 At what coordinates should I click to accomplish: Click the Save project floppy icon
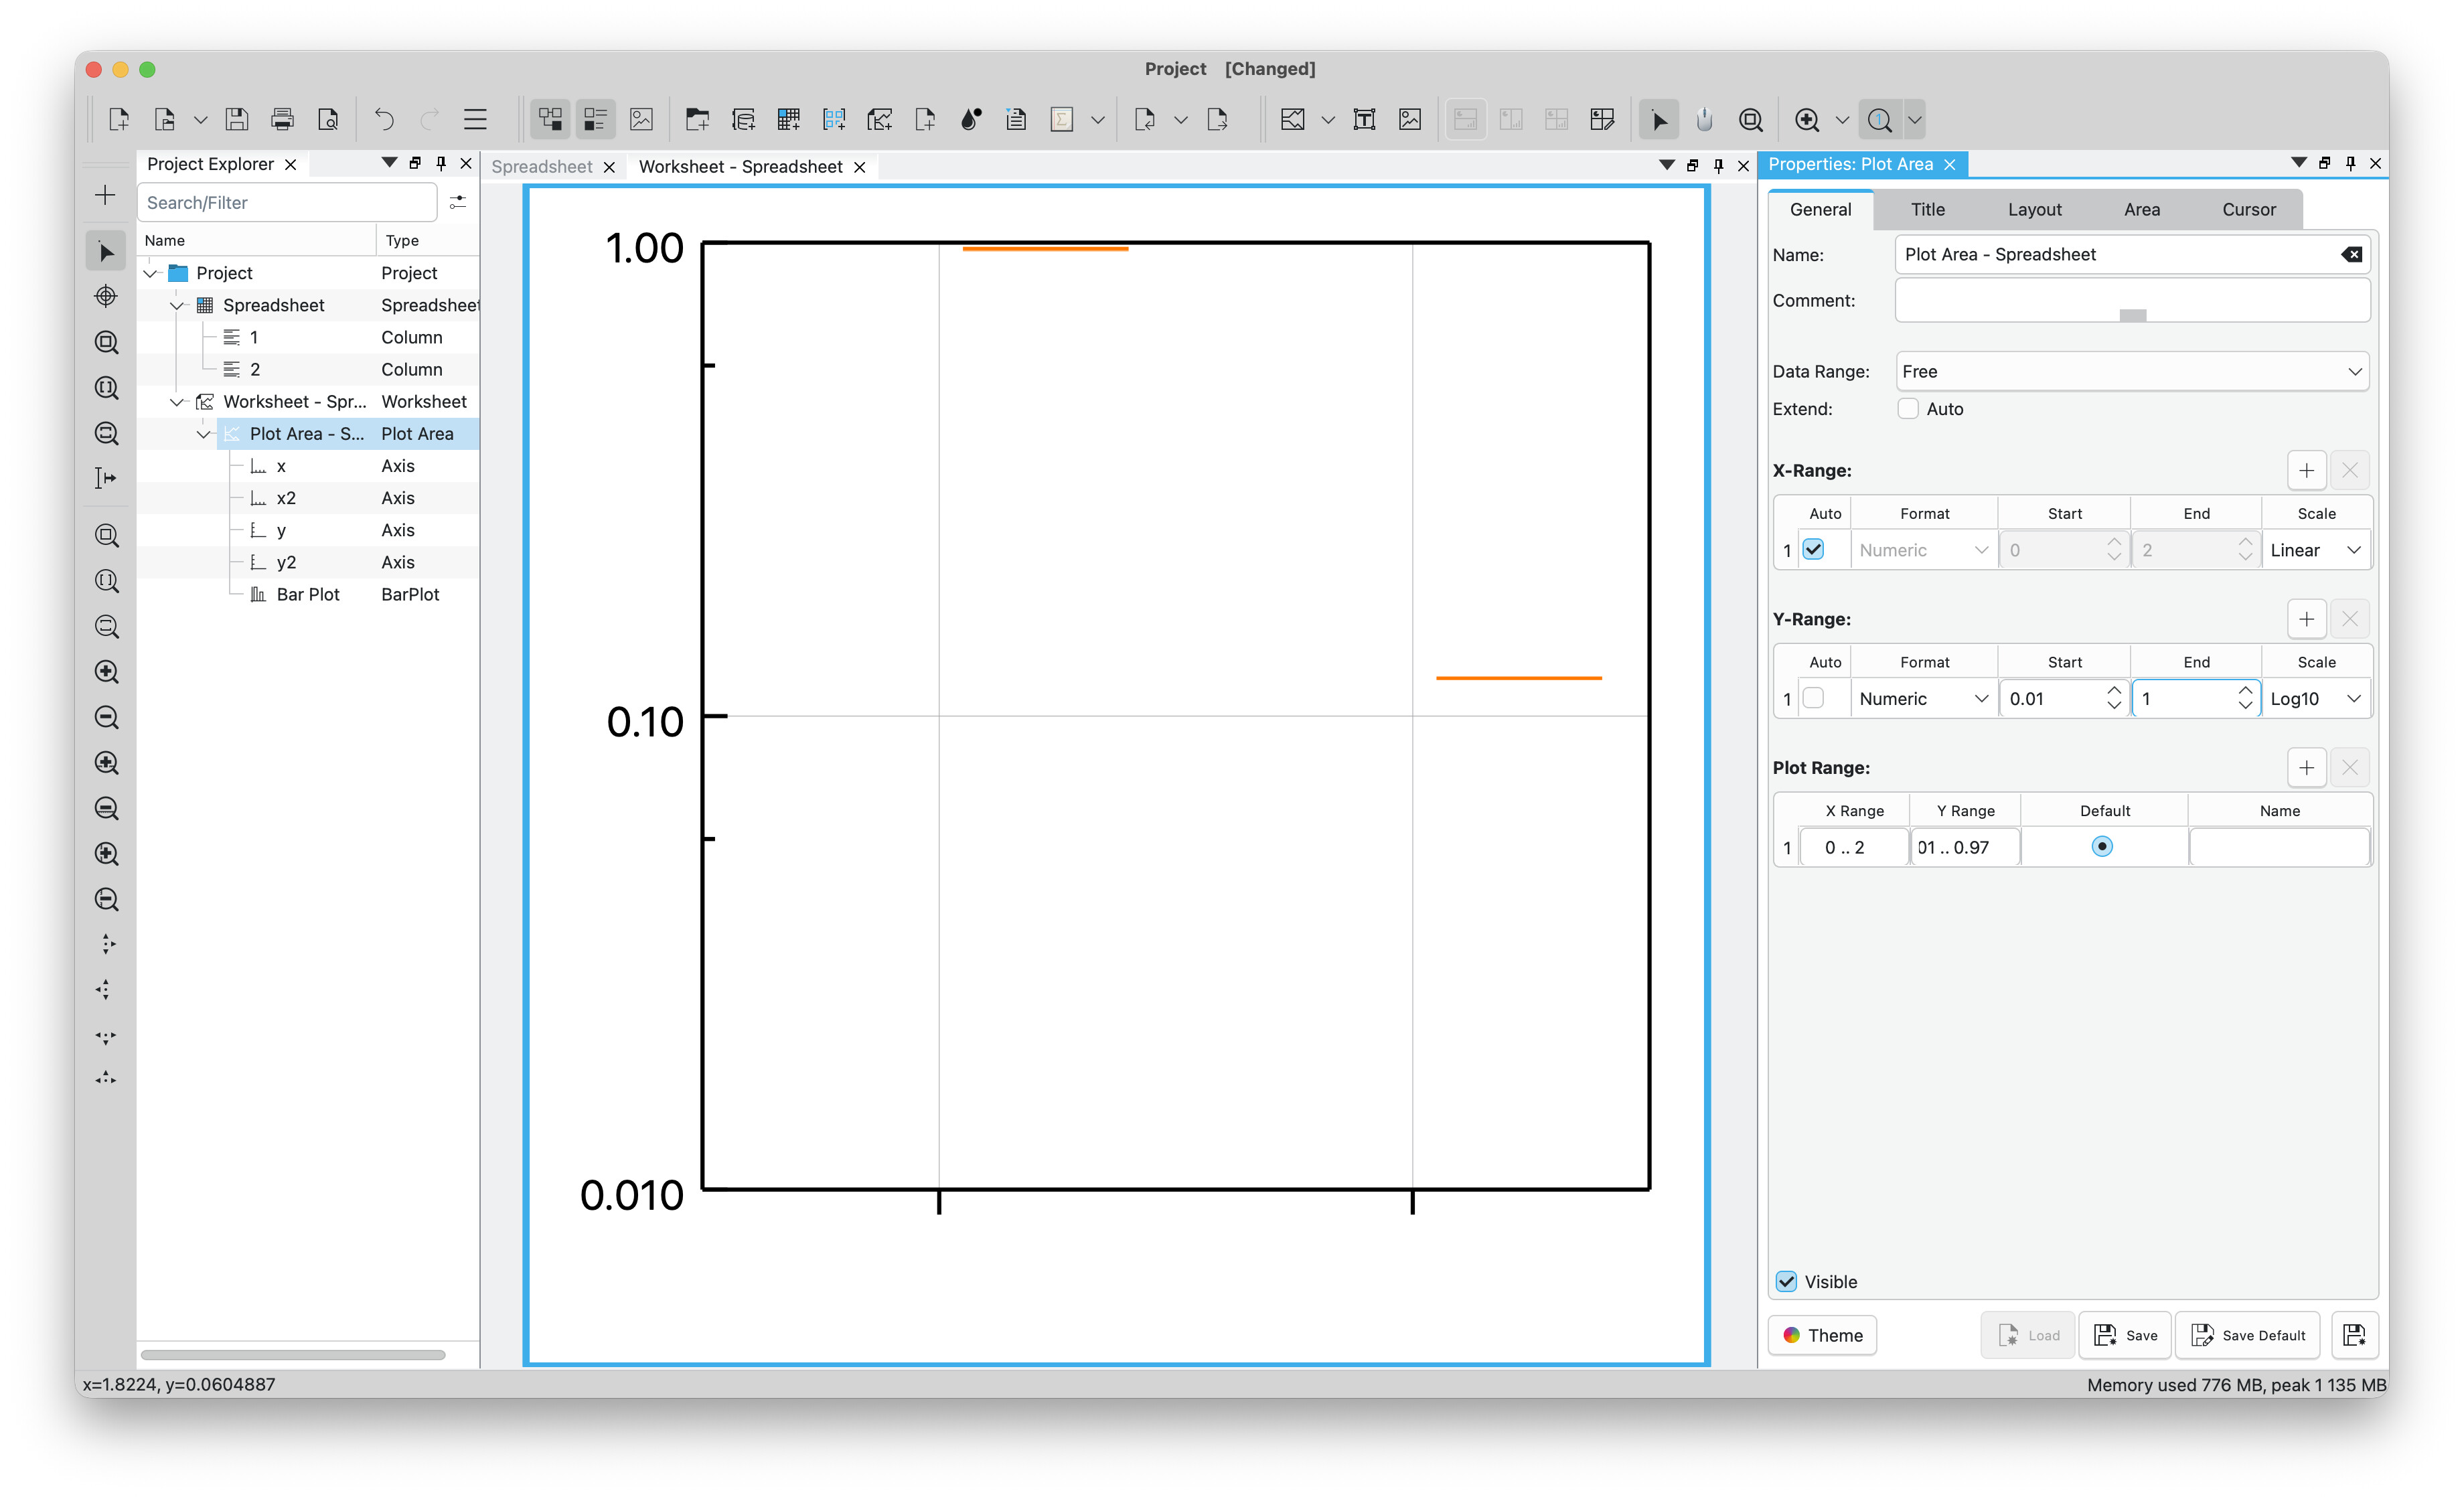coord(237,120)
